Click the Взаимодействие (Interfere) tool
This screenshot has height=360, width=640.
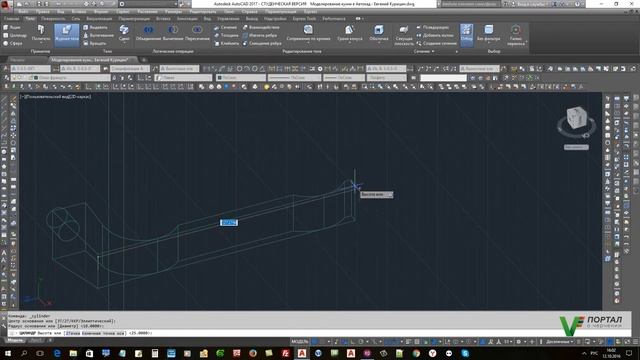coord(261,28)
